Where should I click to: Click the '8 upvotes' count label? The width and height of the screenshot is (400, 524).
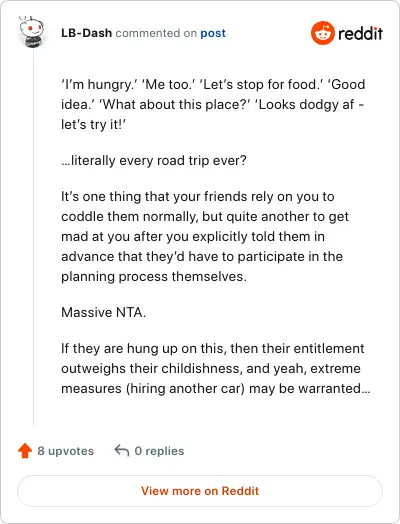click(x=65, y=451)
